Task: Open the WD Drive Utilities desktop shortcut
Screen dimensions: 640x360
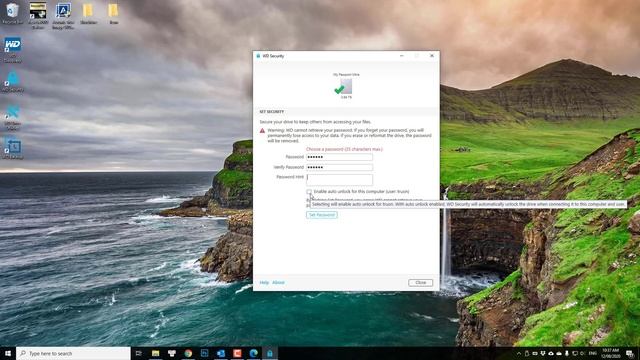Action: point(12,118)
